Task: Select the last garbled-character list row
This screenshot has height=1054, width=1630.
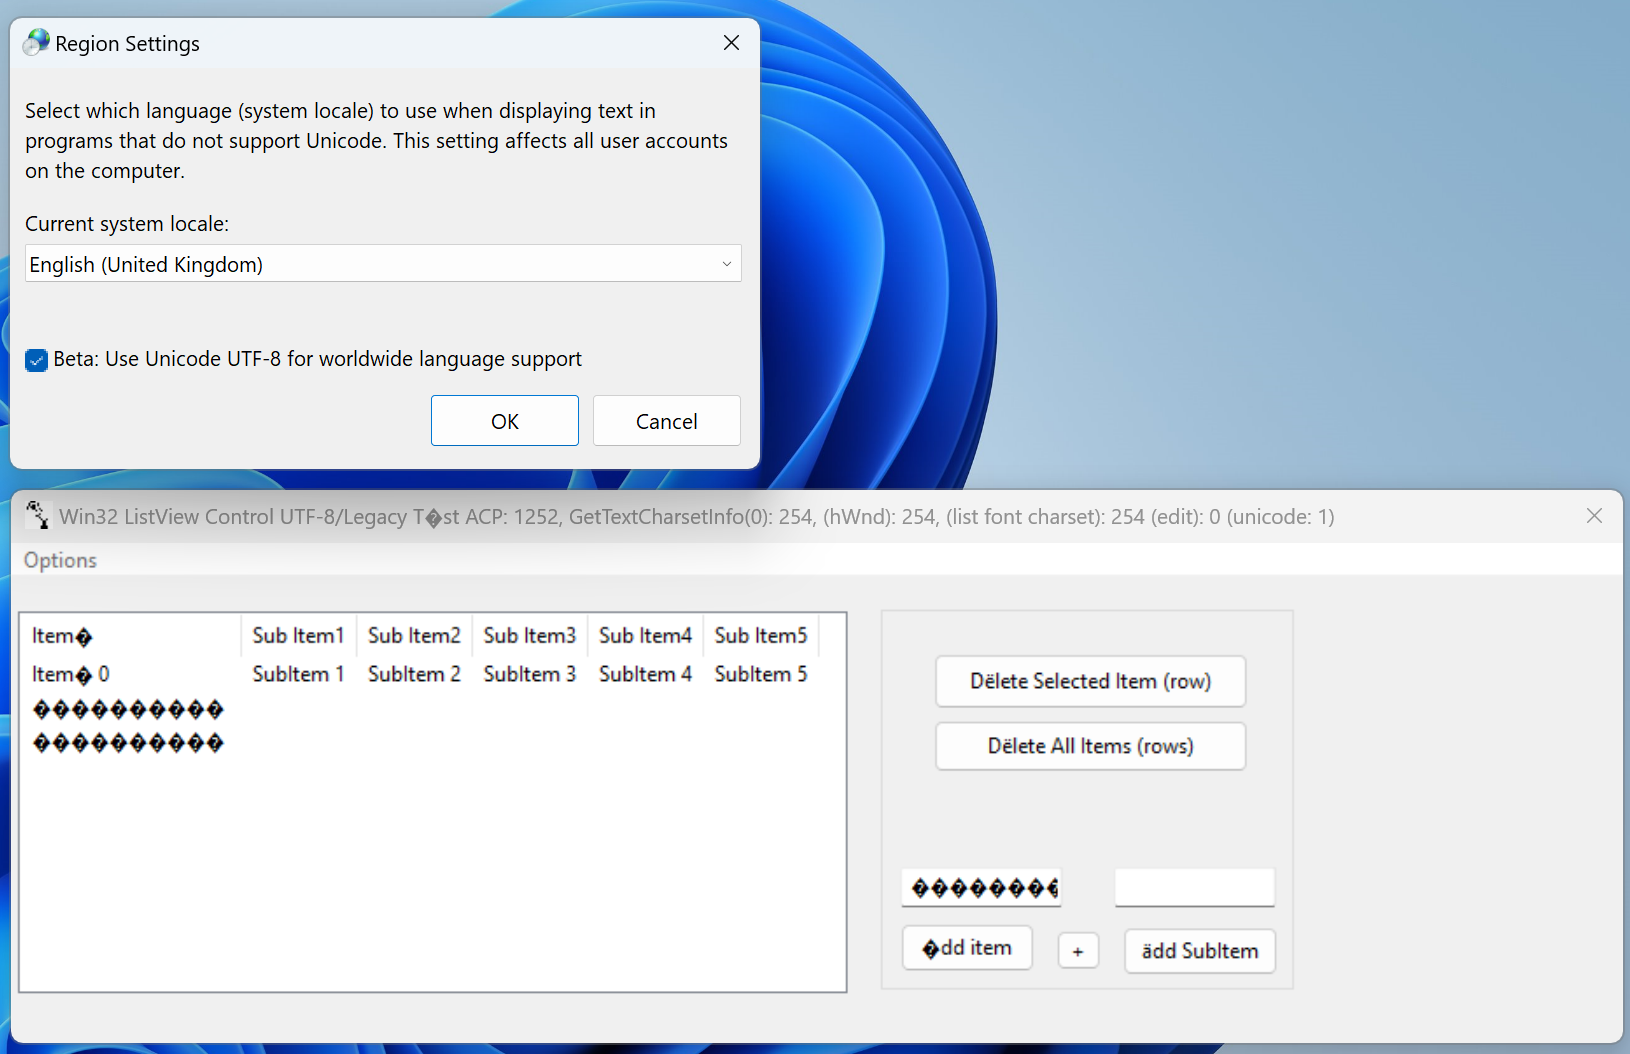Action: pos(128,743)
